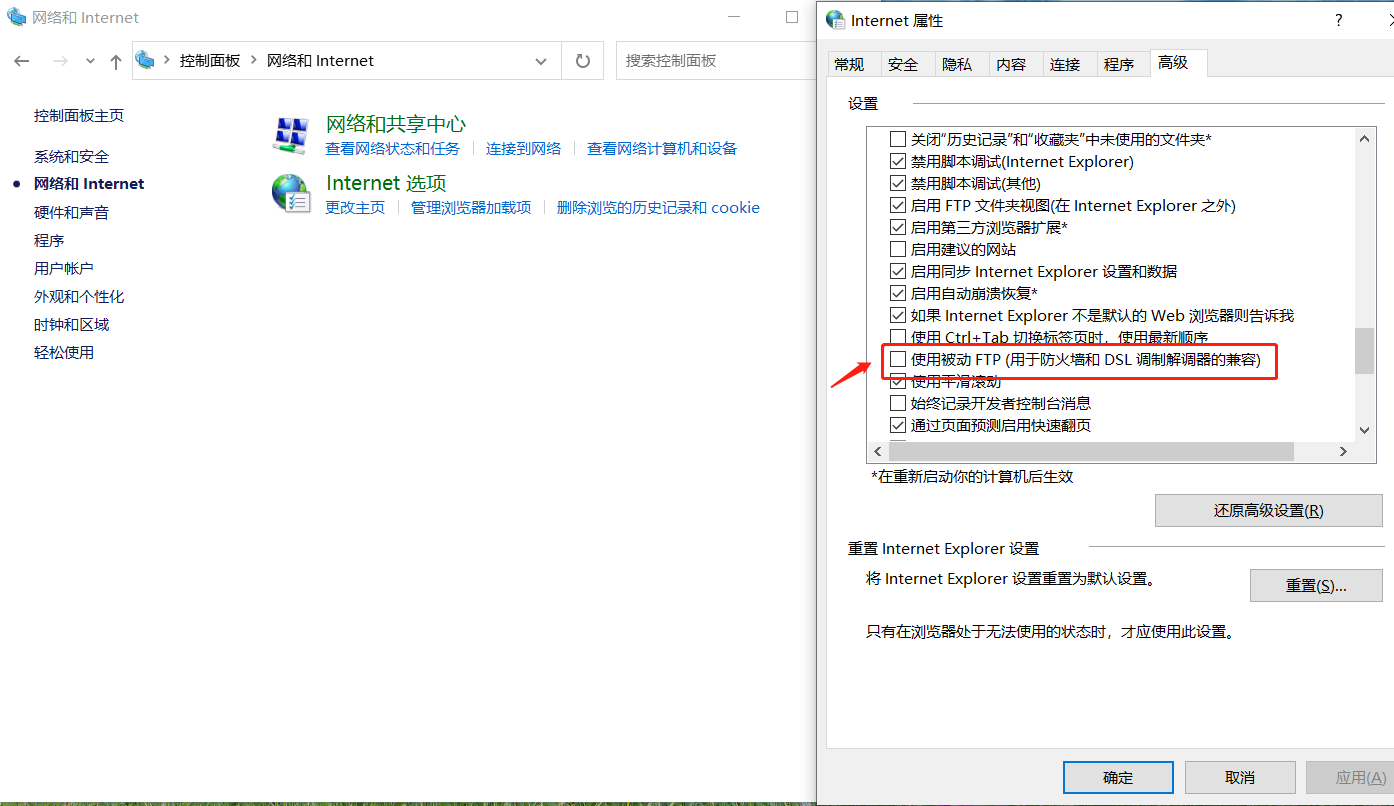Open 查看网络计算机和设备 link
Viewport: 1394px width, 806px height.
tap(662, 149)
